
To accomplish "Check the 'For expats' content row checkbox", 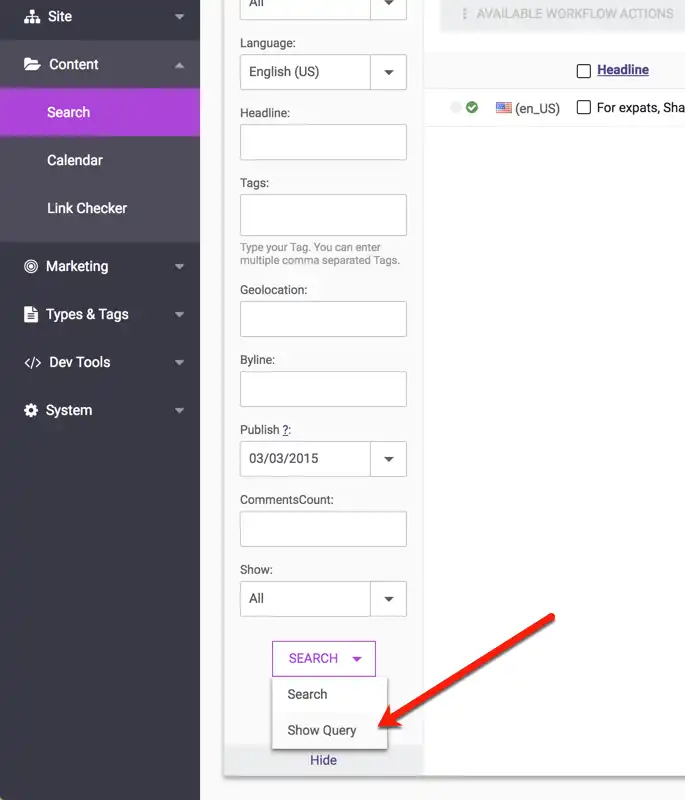I will pyautogui.click(x=584, y=108).
